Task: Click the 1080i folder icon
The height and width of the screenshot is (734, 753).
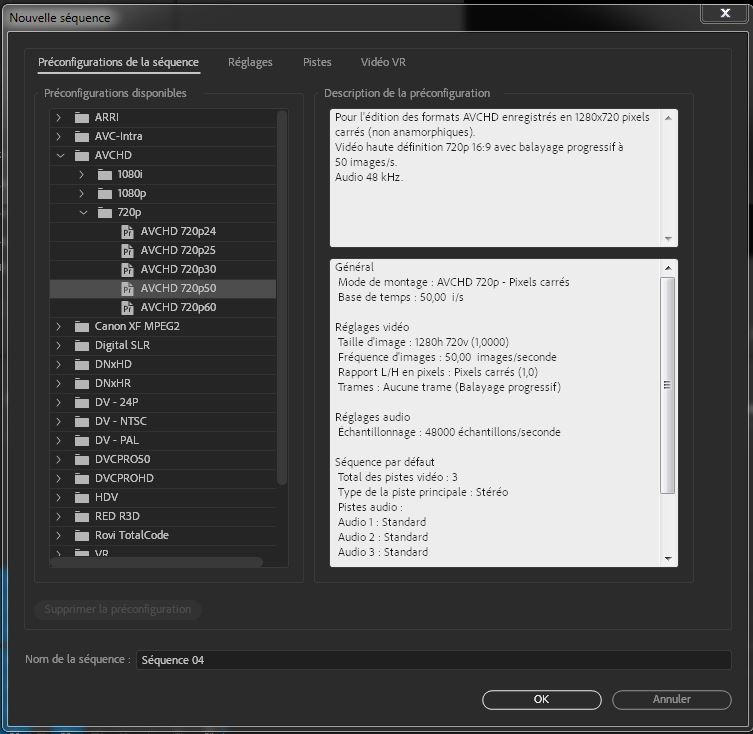Action: 105,174
